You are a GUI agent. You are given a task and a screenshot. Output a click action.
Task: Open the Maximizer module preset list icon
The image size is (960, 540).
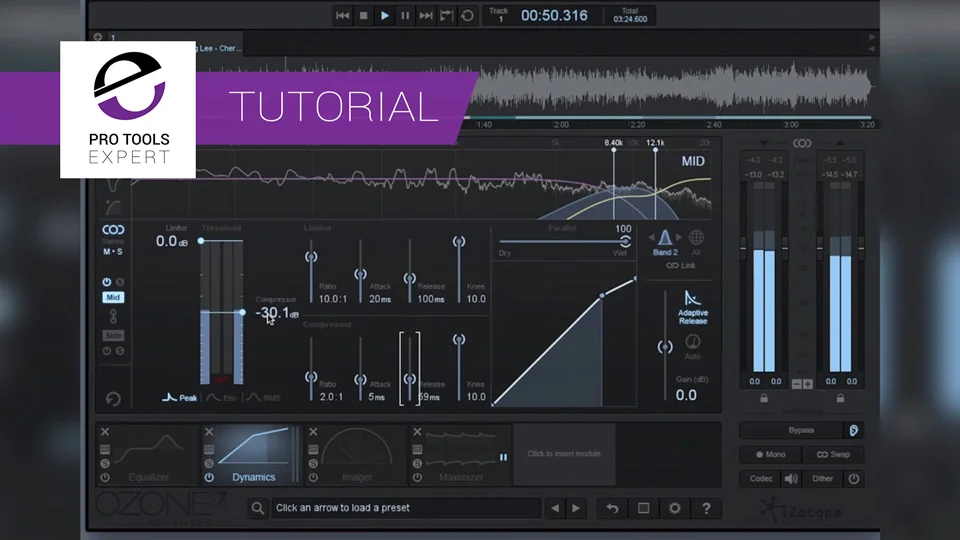click(418, 449)
